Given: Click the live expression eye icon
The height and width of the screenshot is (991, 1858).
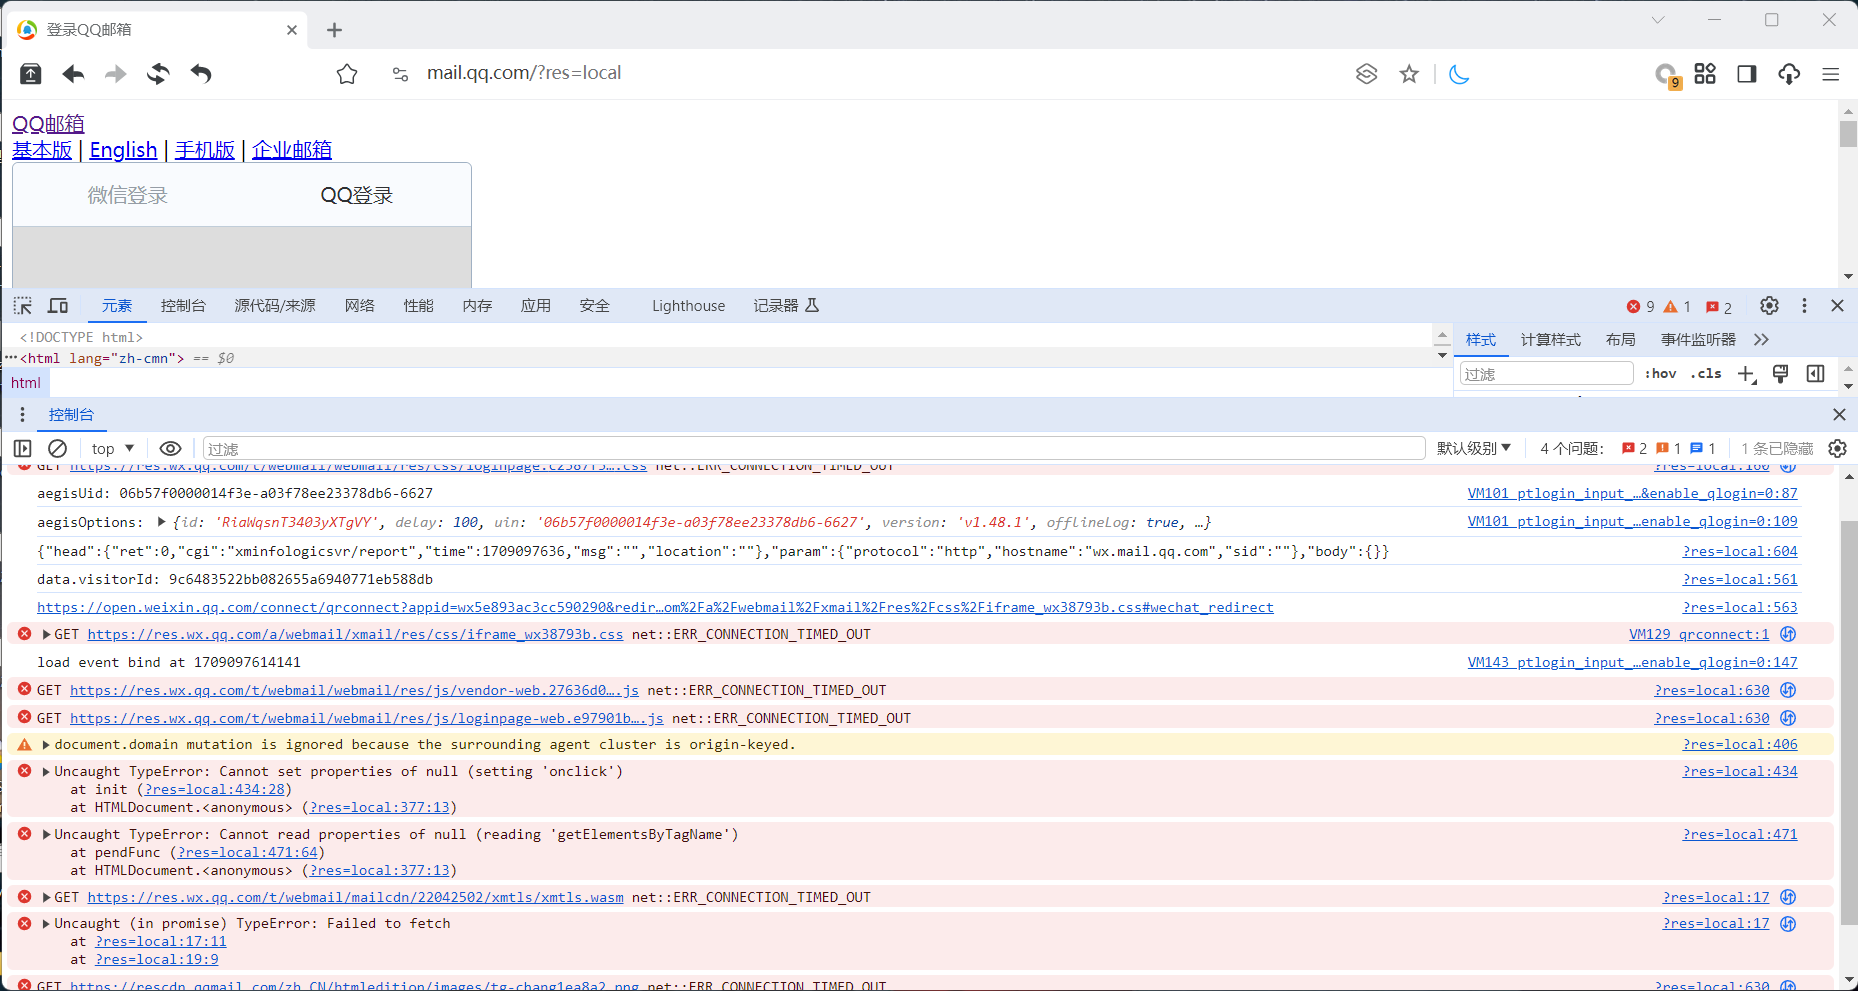Looking at the screenshot, I should click(x=171, y=449).
